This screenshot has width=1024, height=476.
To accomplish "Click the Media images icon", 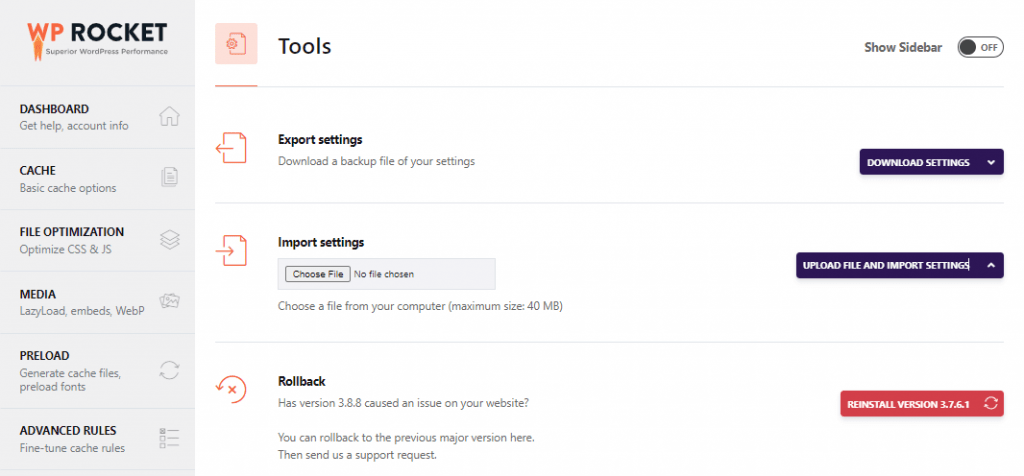I will pos(169,301).
